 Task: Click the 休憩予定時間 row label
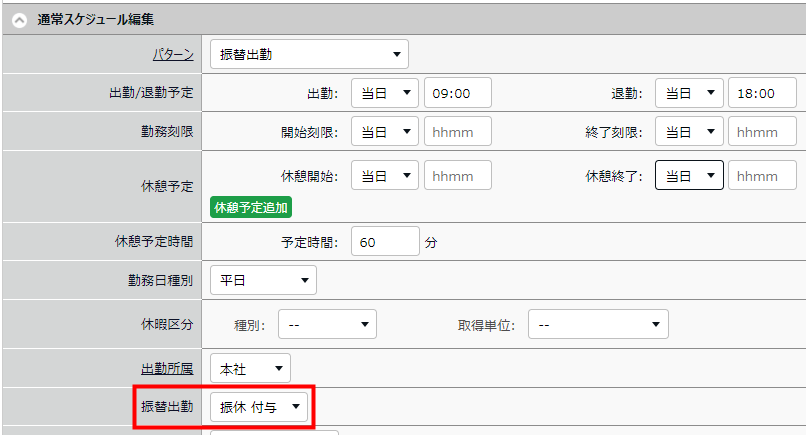coord(154,241)
